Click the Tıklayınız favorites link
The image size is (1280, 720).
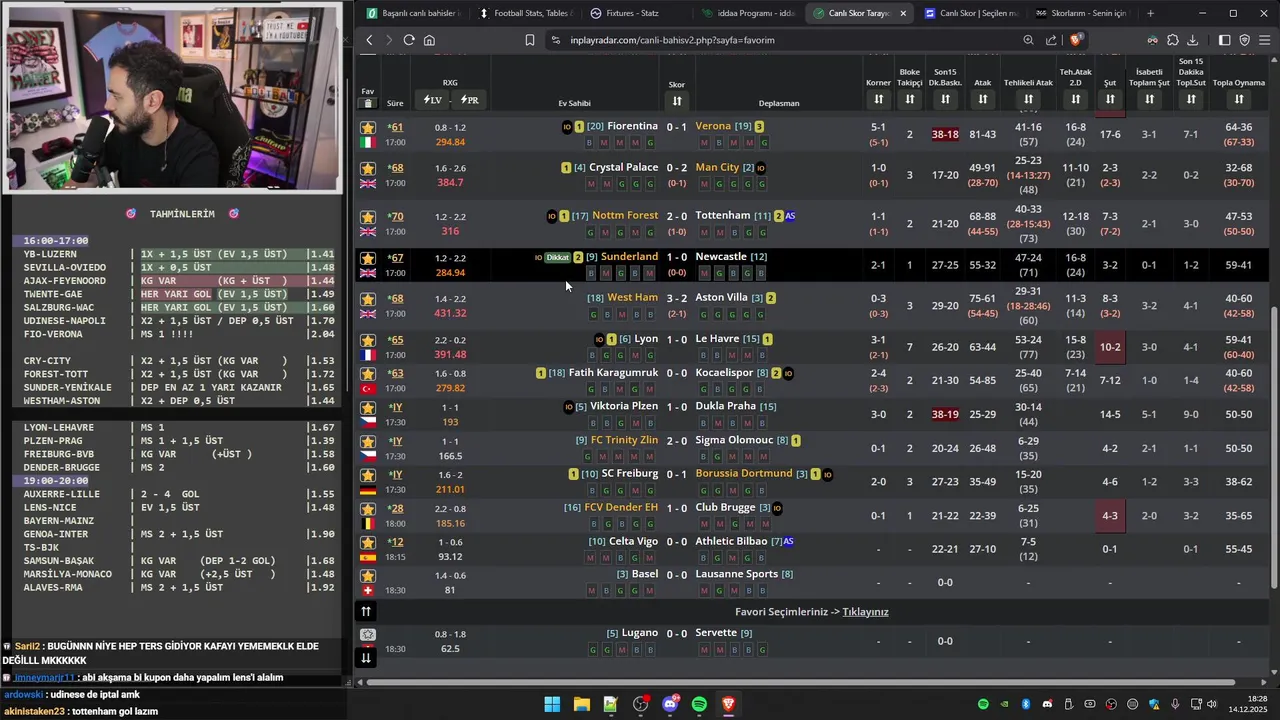[865, 612]
